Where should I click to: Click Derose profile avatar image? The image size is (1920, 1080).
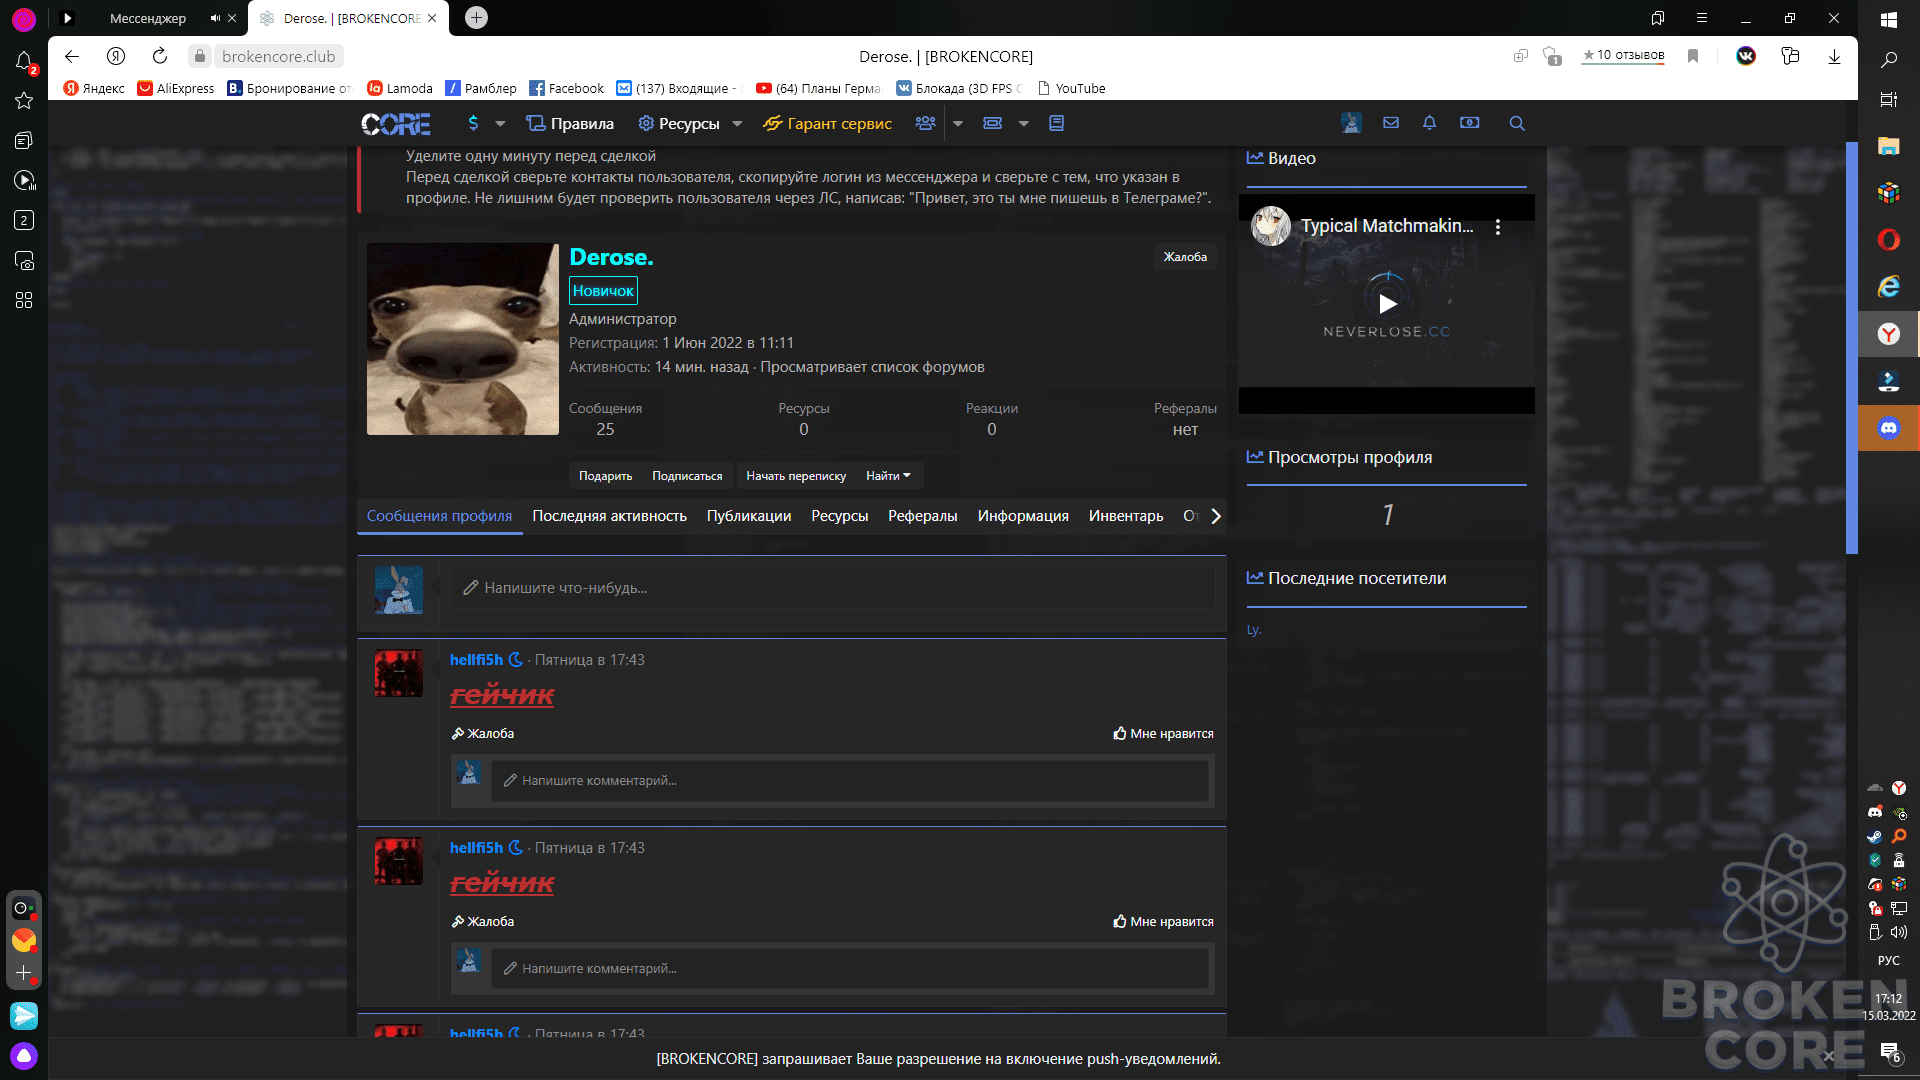(463, 339)
